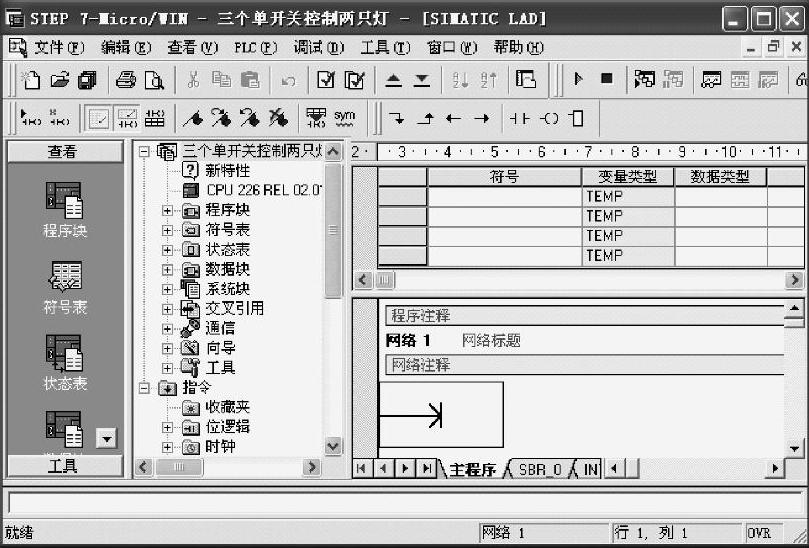
Task: Click the Upload triangle icon
Action: click(393, 80)
